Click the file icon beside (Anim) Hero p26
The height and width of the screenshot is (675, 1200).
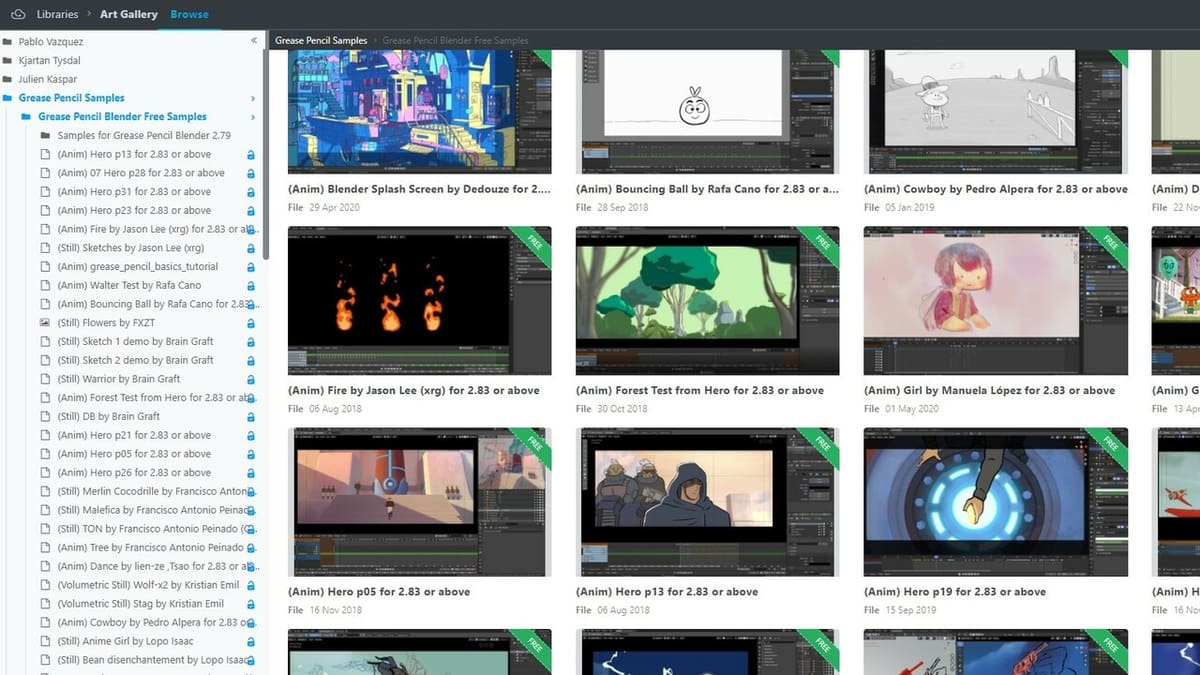(44, 473)
